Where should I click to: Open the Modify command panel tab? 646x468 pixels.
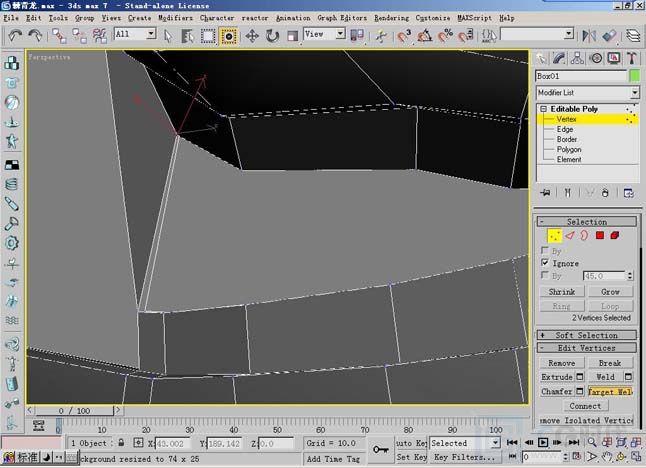[x=559, y=58]
